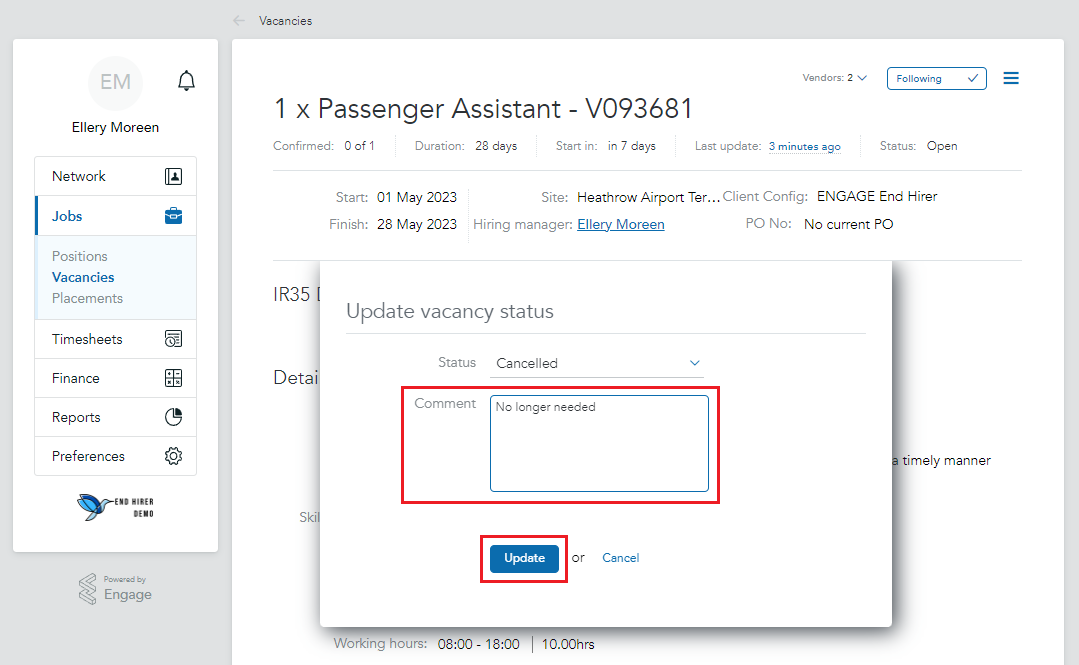Image resolution: width=1079 pixels, height=665 pixels.
Task: Click the 10.00hrs value
Action: (568, 644)
